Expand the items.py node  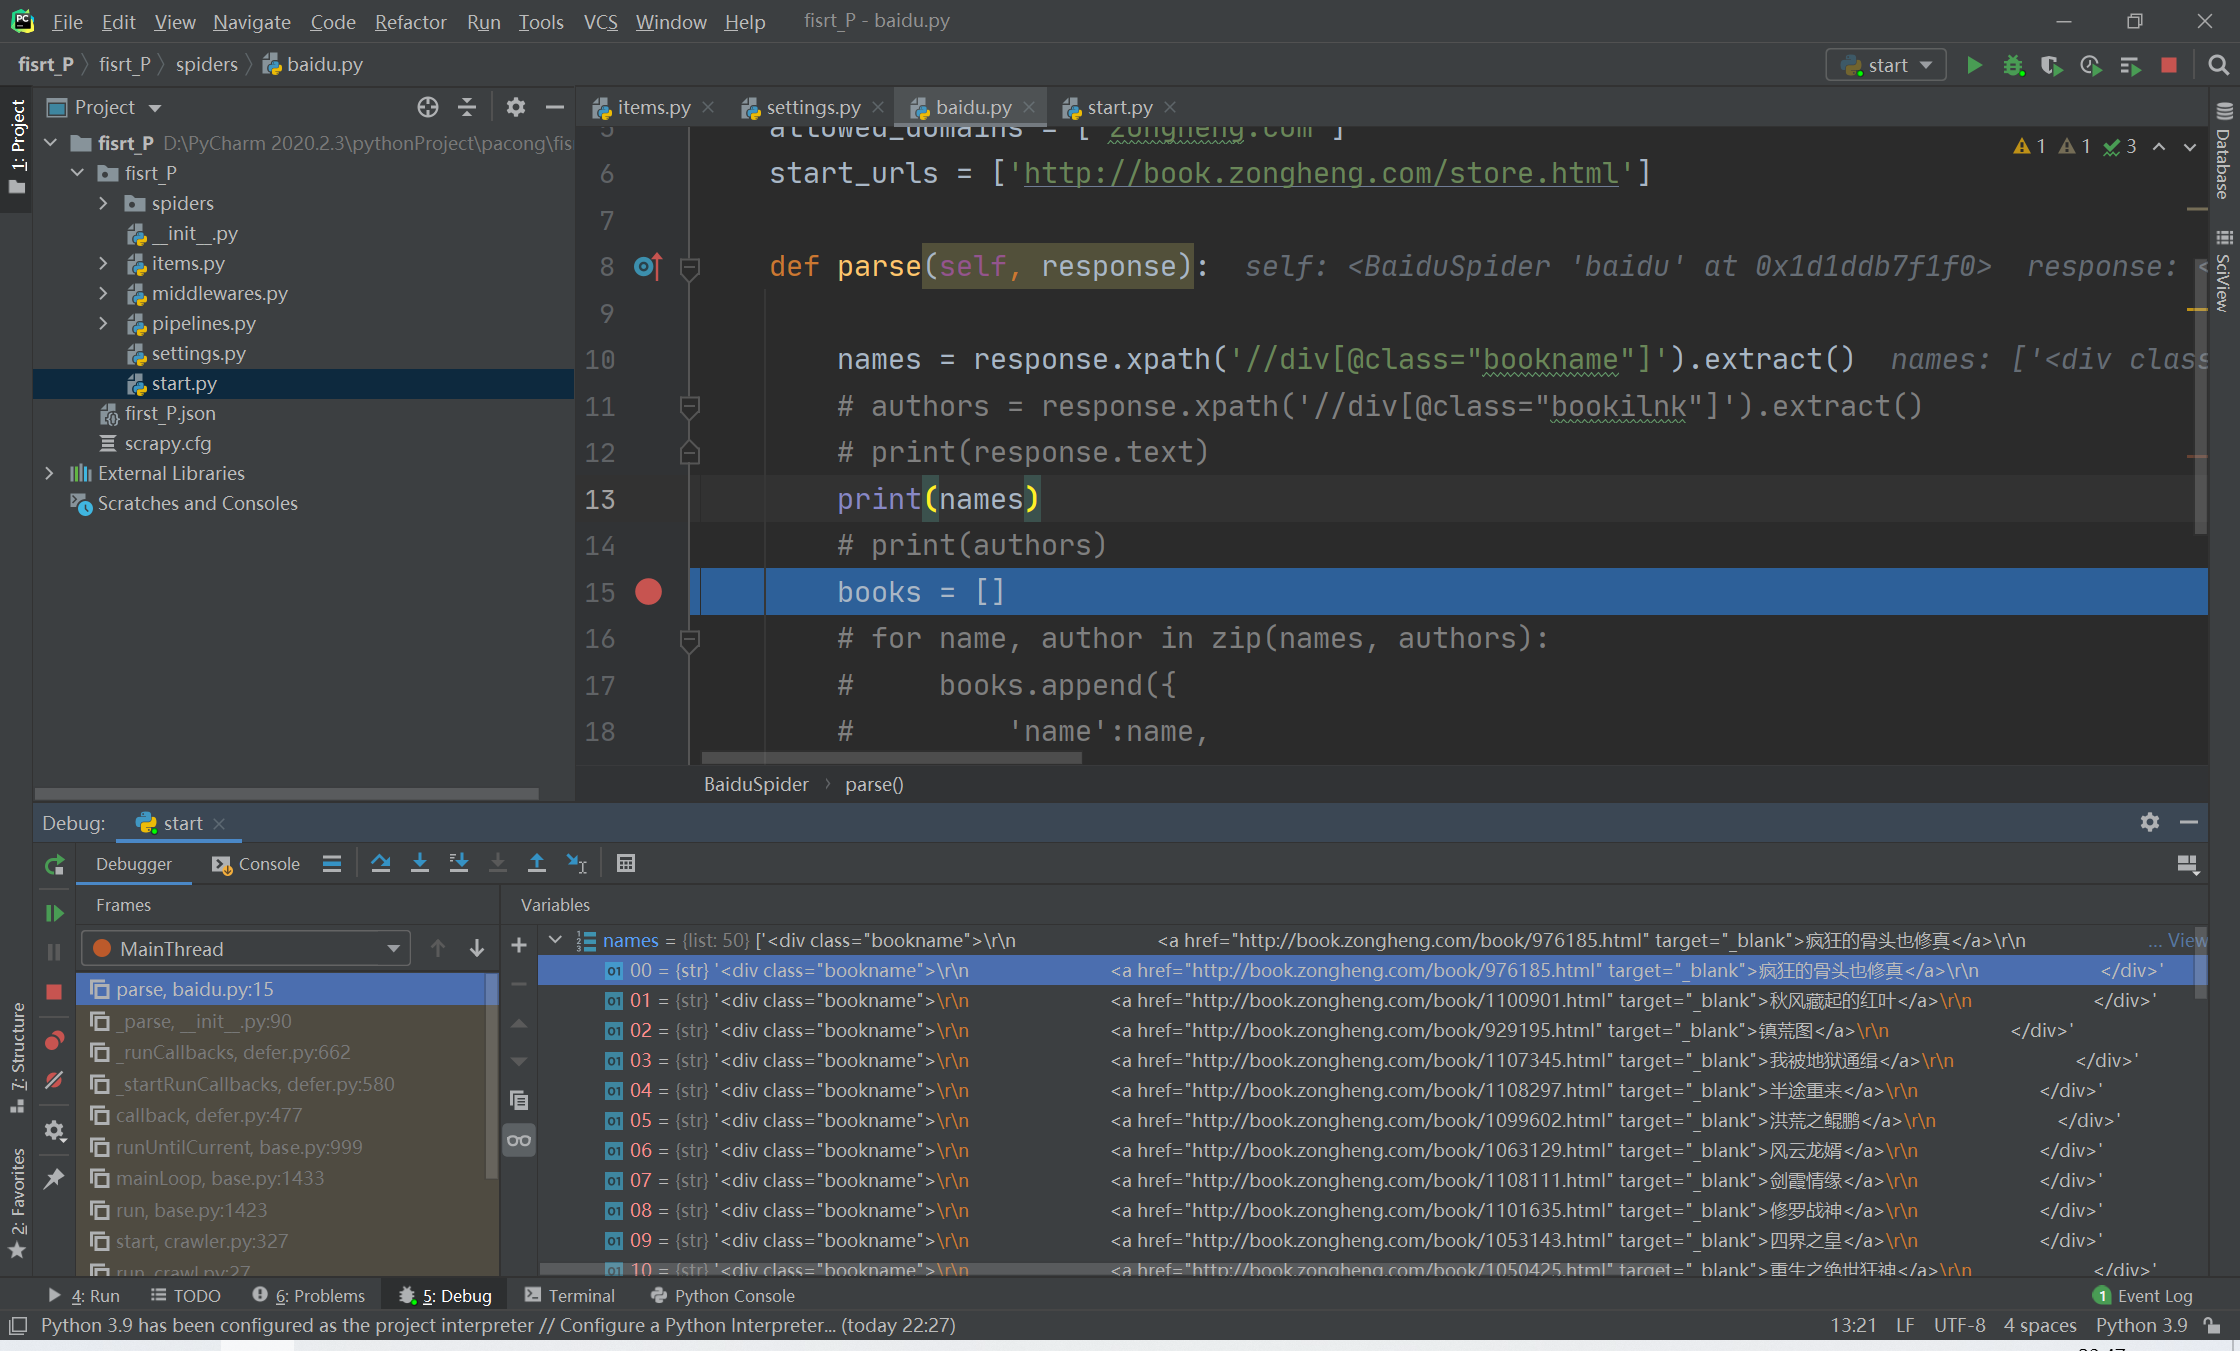pyautogui.click(x=103, y=263)
